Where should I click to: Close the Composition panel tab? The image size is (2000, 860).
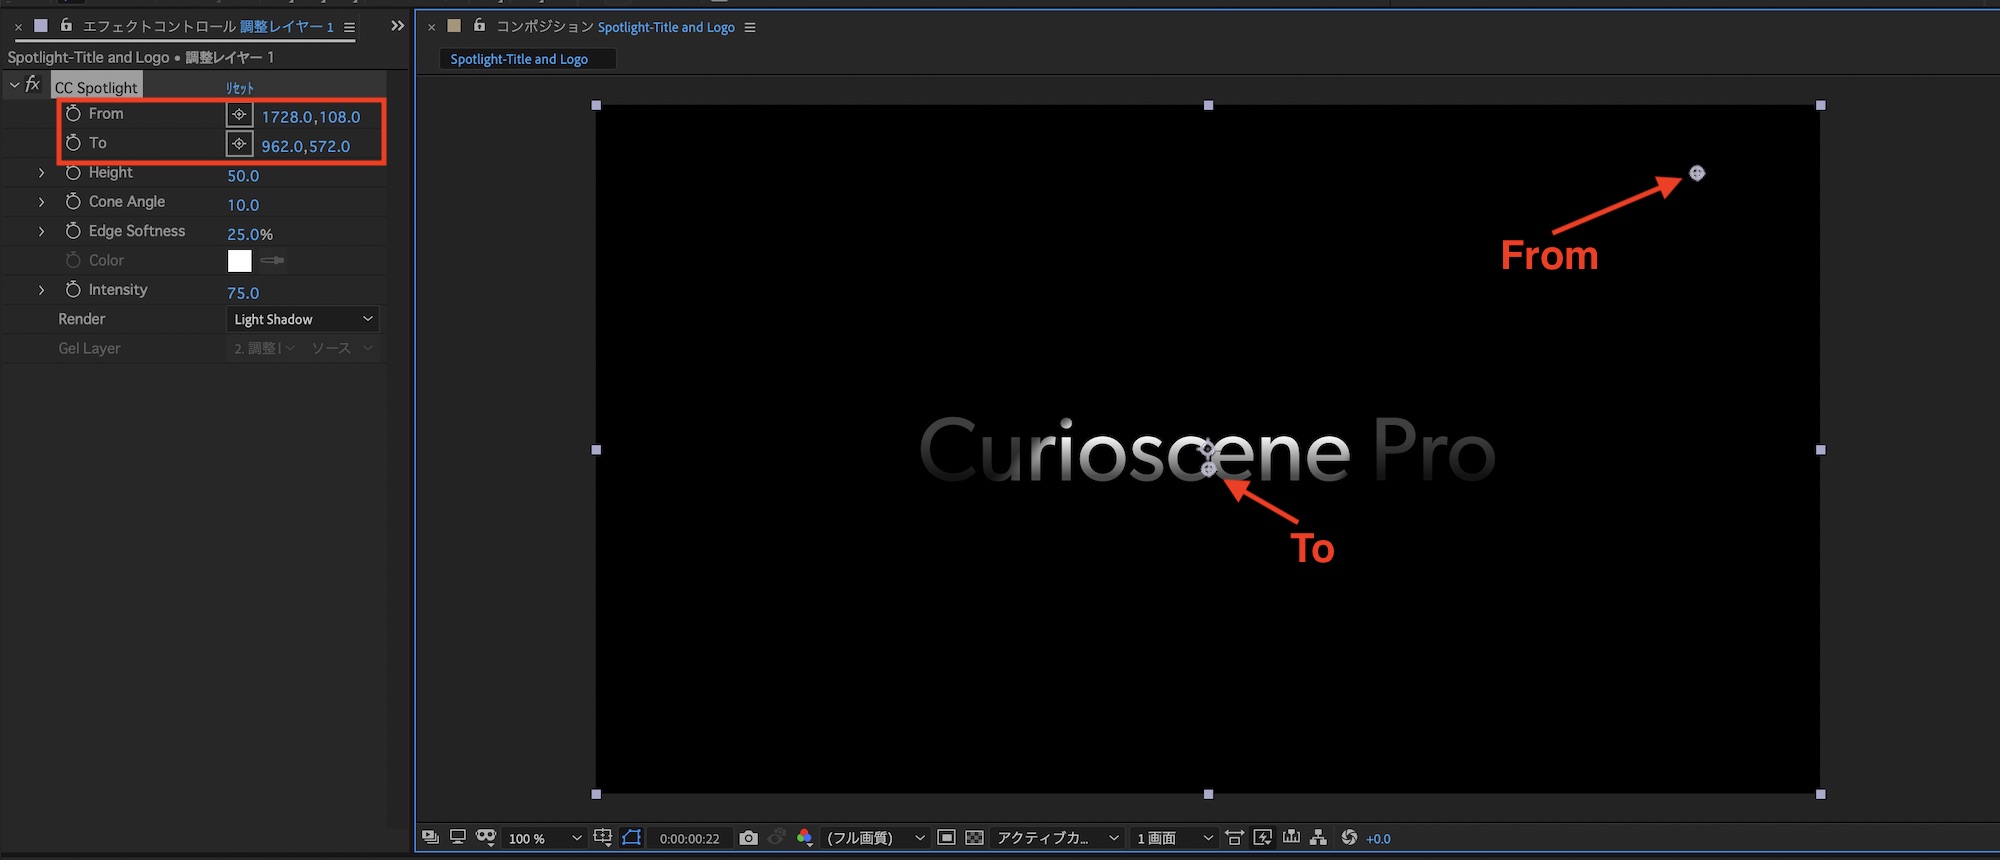tap(432, 27)
